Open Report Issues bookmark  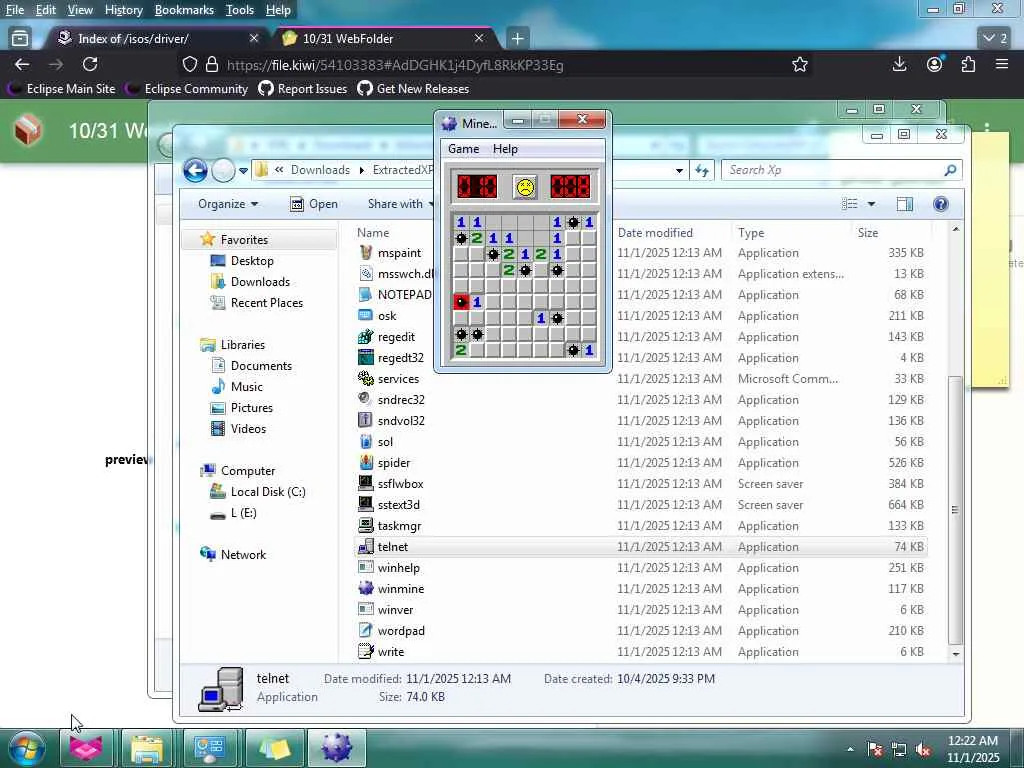pyautogui.click(x=303, y=89)
